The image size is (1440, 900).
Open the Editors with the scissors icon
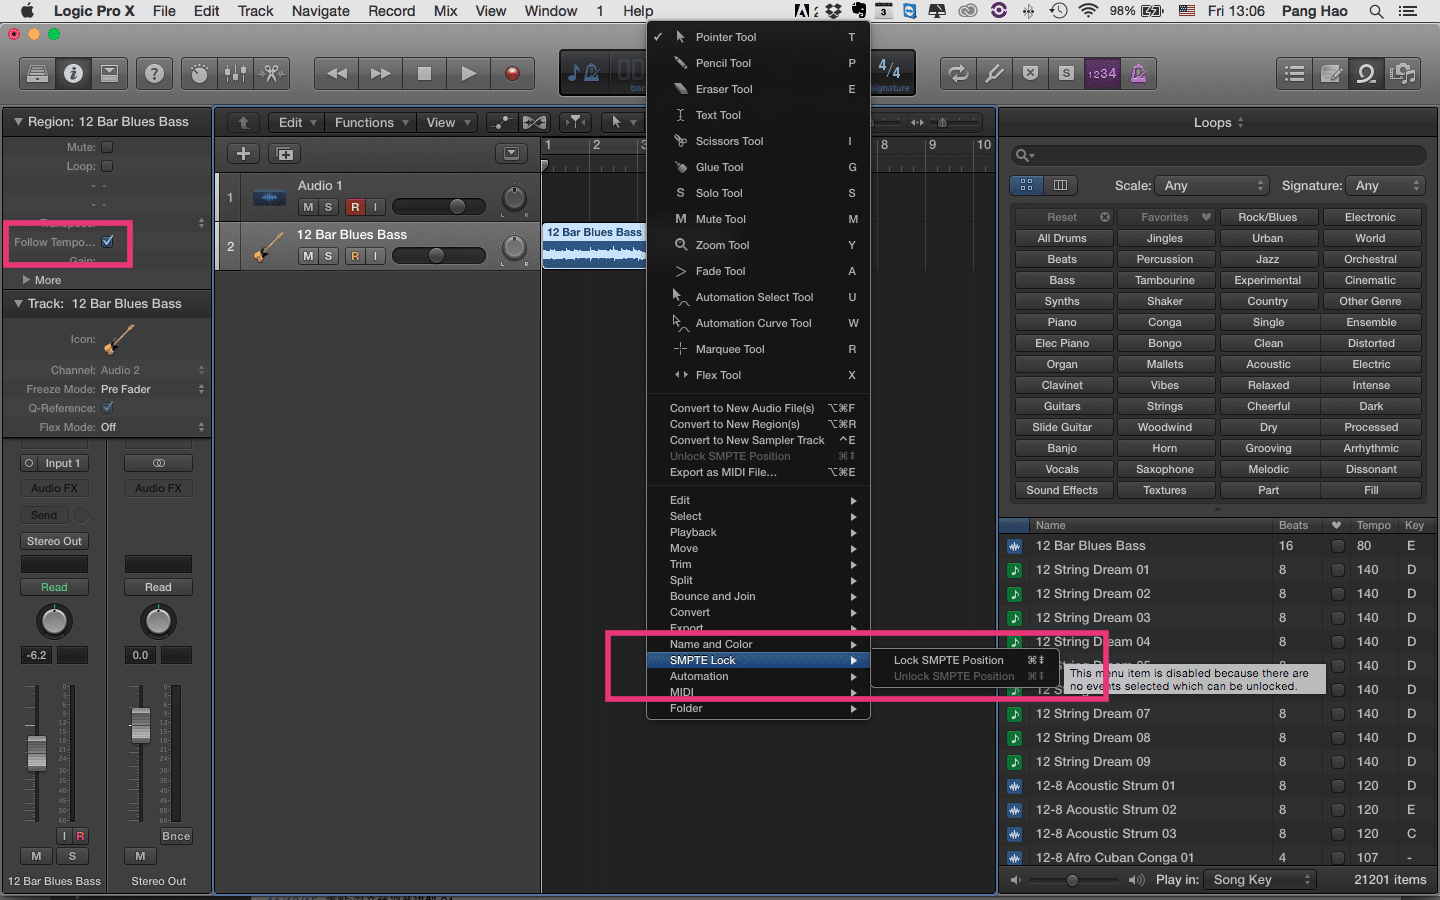271,73
